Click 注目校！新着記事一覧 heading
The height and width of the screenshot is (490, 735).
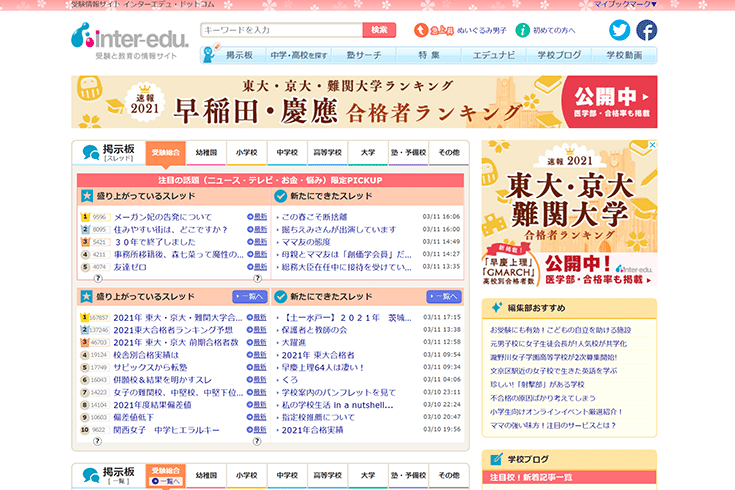[531, 477]
